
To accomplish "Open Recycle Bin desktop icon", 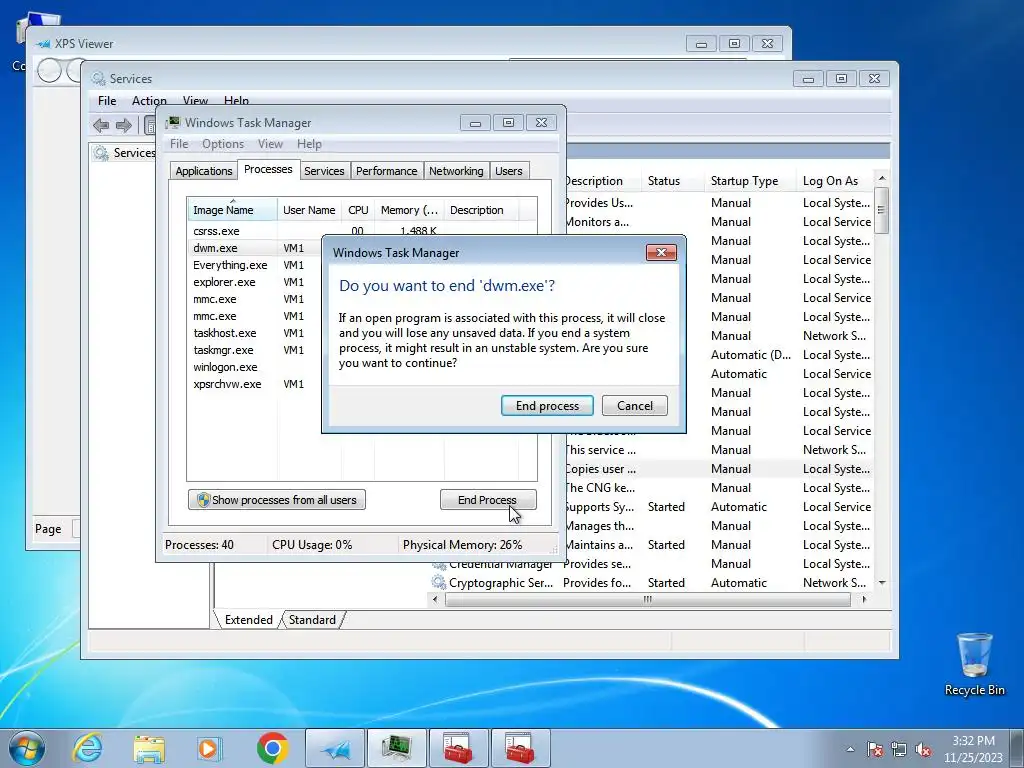I will [974, 664].
